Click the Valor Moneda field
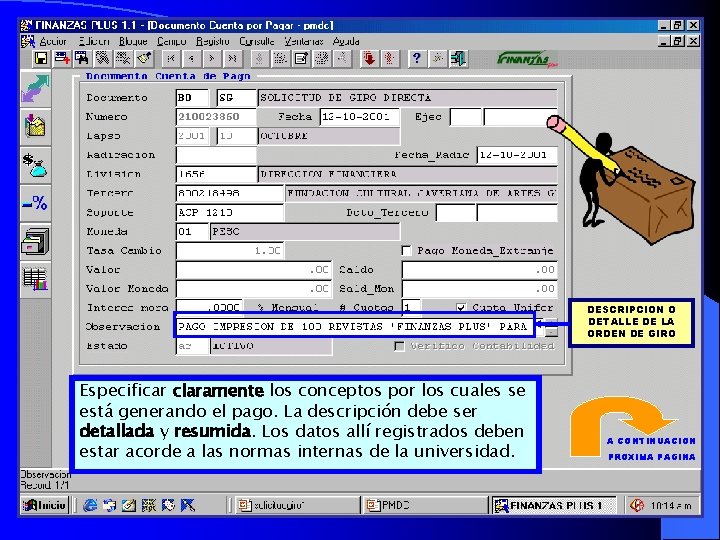Screen dimensions: 720x540 [253, 289]
